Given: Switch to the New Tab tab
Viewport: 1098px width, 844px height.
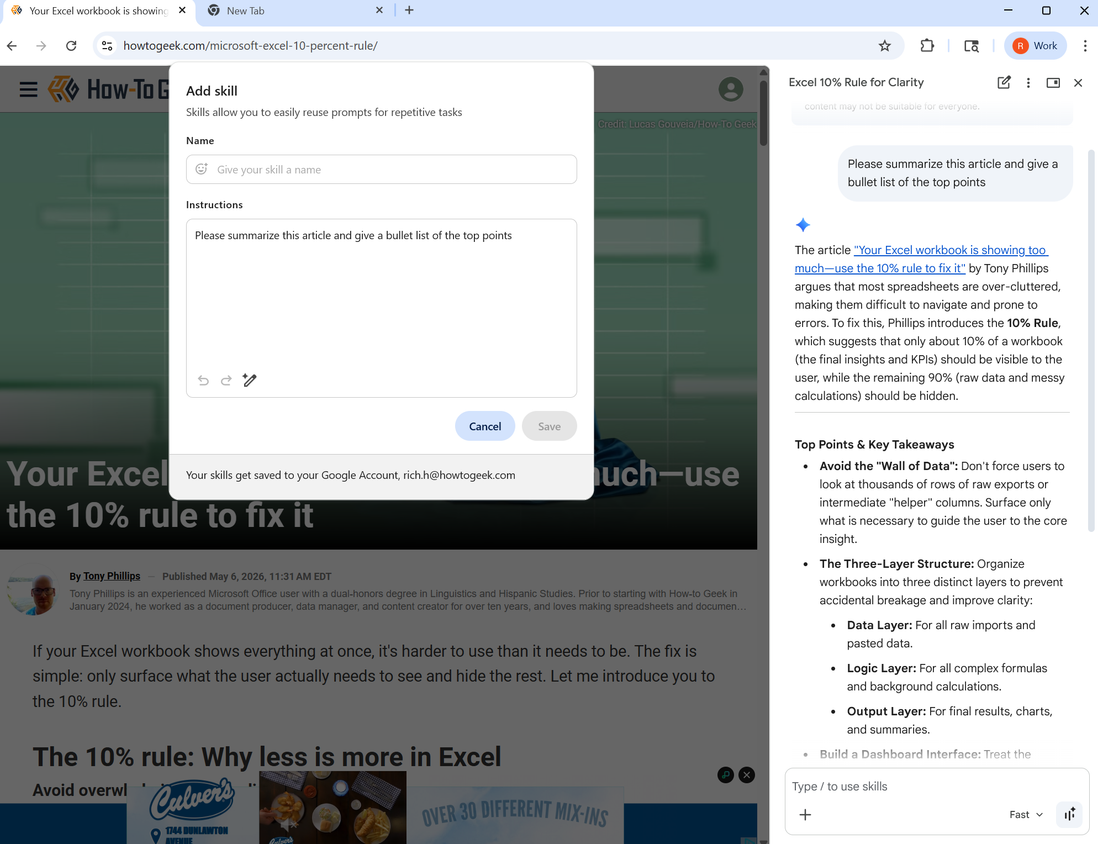Looking at the screenshot, I should tap(296, 11).
